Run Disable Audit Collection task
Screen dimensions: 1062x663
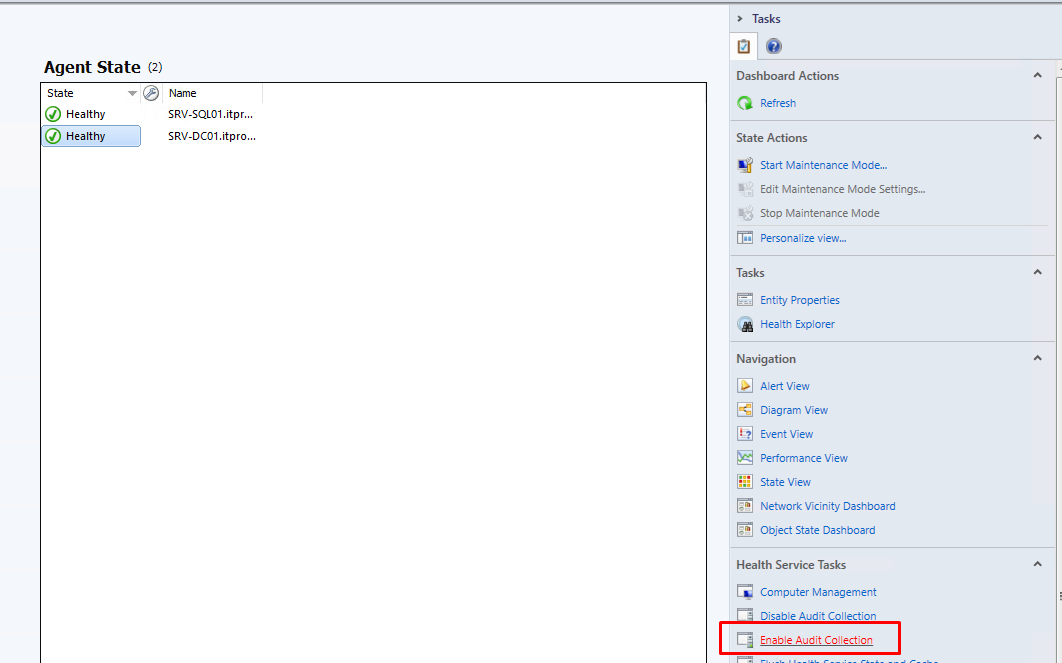point(818,616)
